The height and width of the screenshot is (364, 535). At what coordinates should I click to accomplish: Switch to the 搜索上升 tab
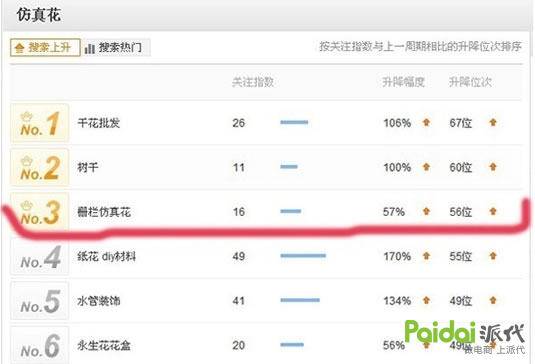point(45,47)
